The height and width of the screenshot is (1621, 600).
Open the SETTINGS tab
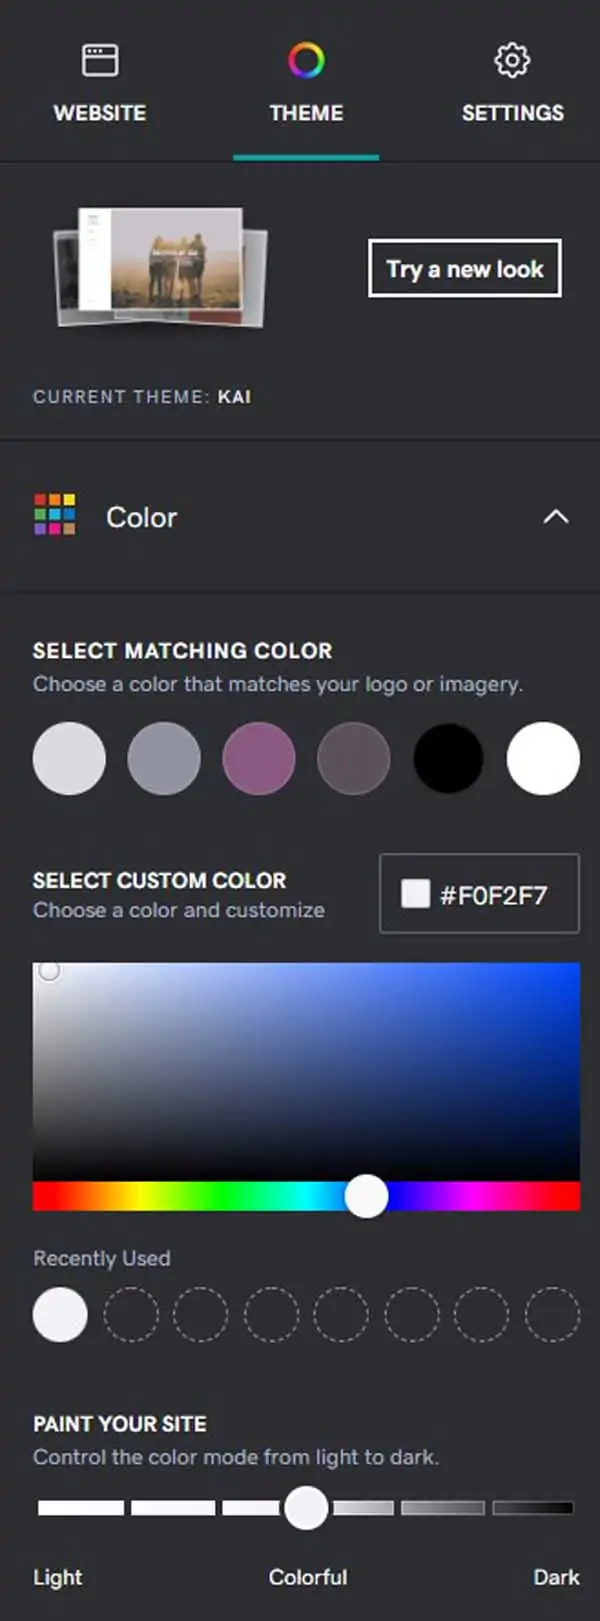coord(512,84)
